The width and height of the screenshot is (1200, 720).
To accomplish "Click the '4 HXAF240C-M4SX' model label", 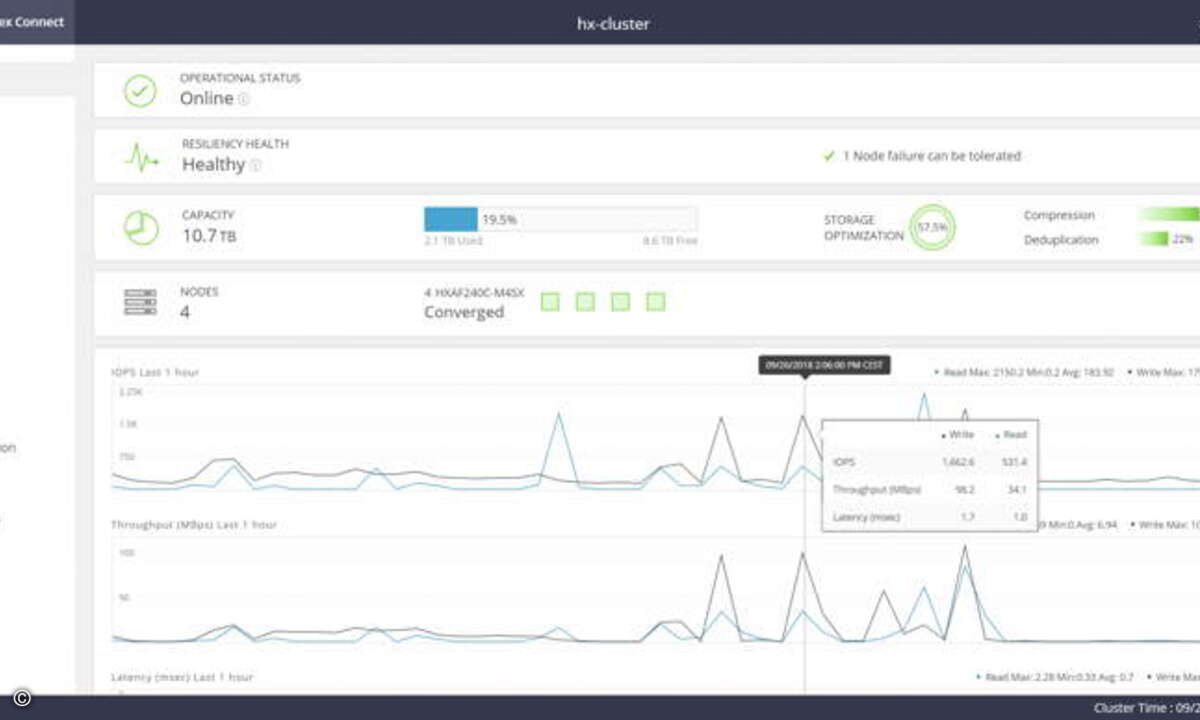I will coord(472,293).
